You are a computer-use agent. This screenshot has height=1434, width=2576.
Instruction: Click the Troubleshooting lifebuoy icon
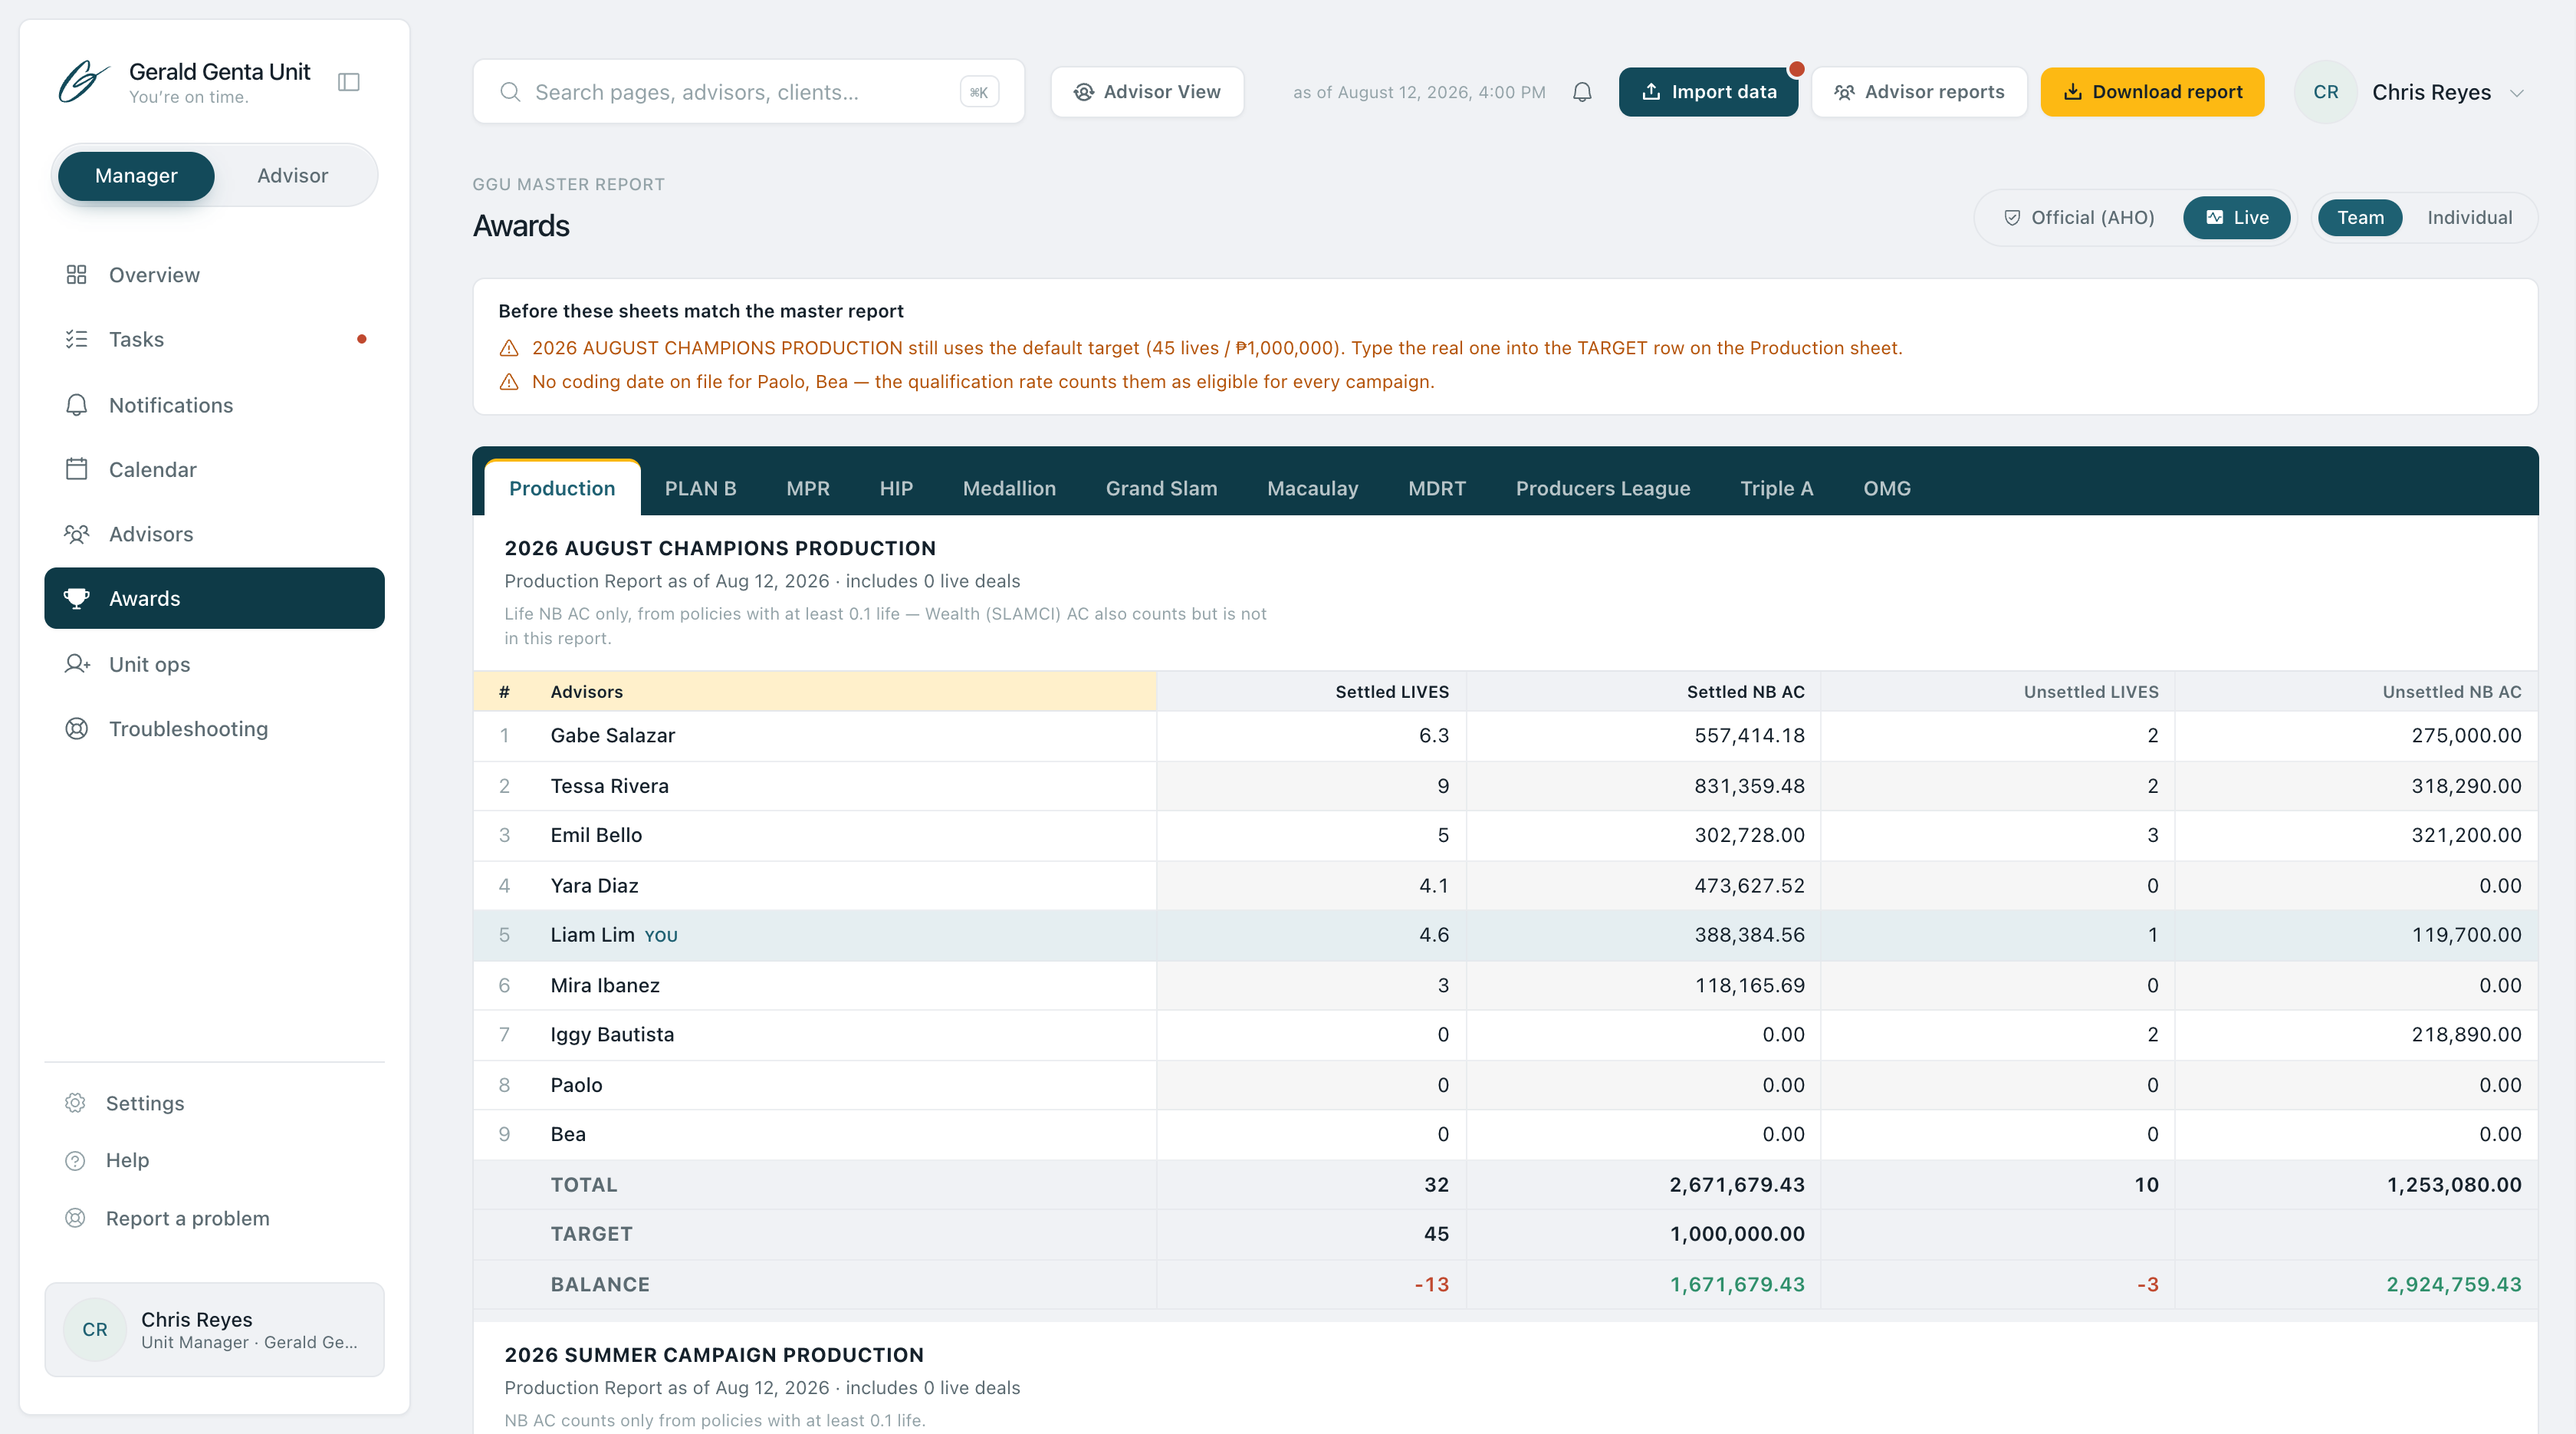pos(76,729)
